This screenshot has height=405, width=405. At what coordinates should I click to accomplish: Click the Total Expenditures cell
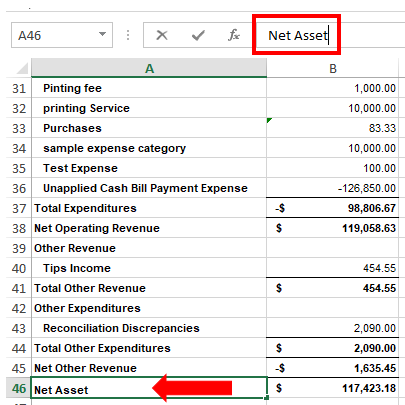(x=149, y=208)
